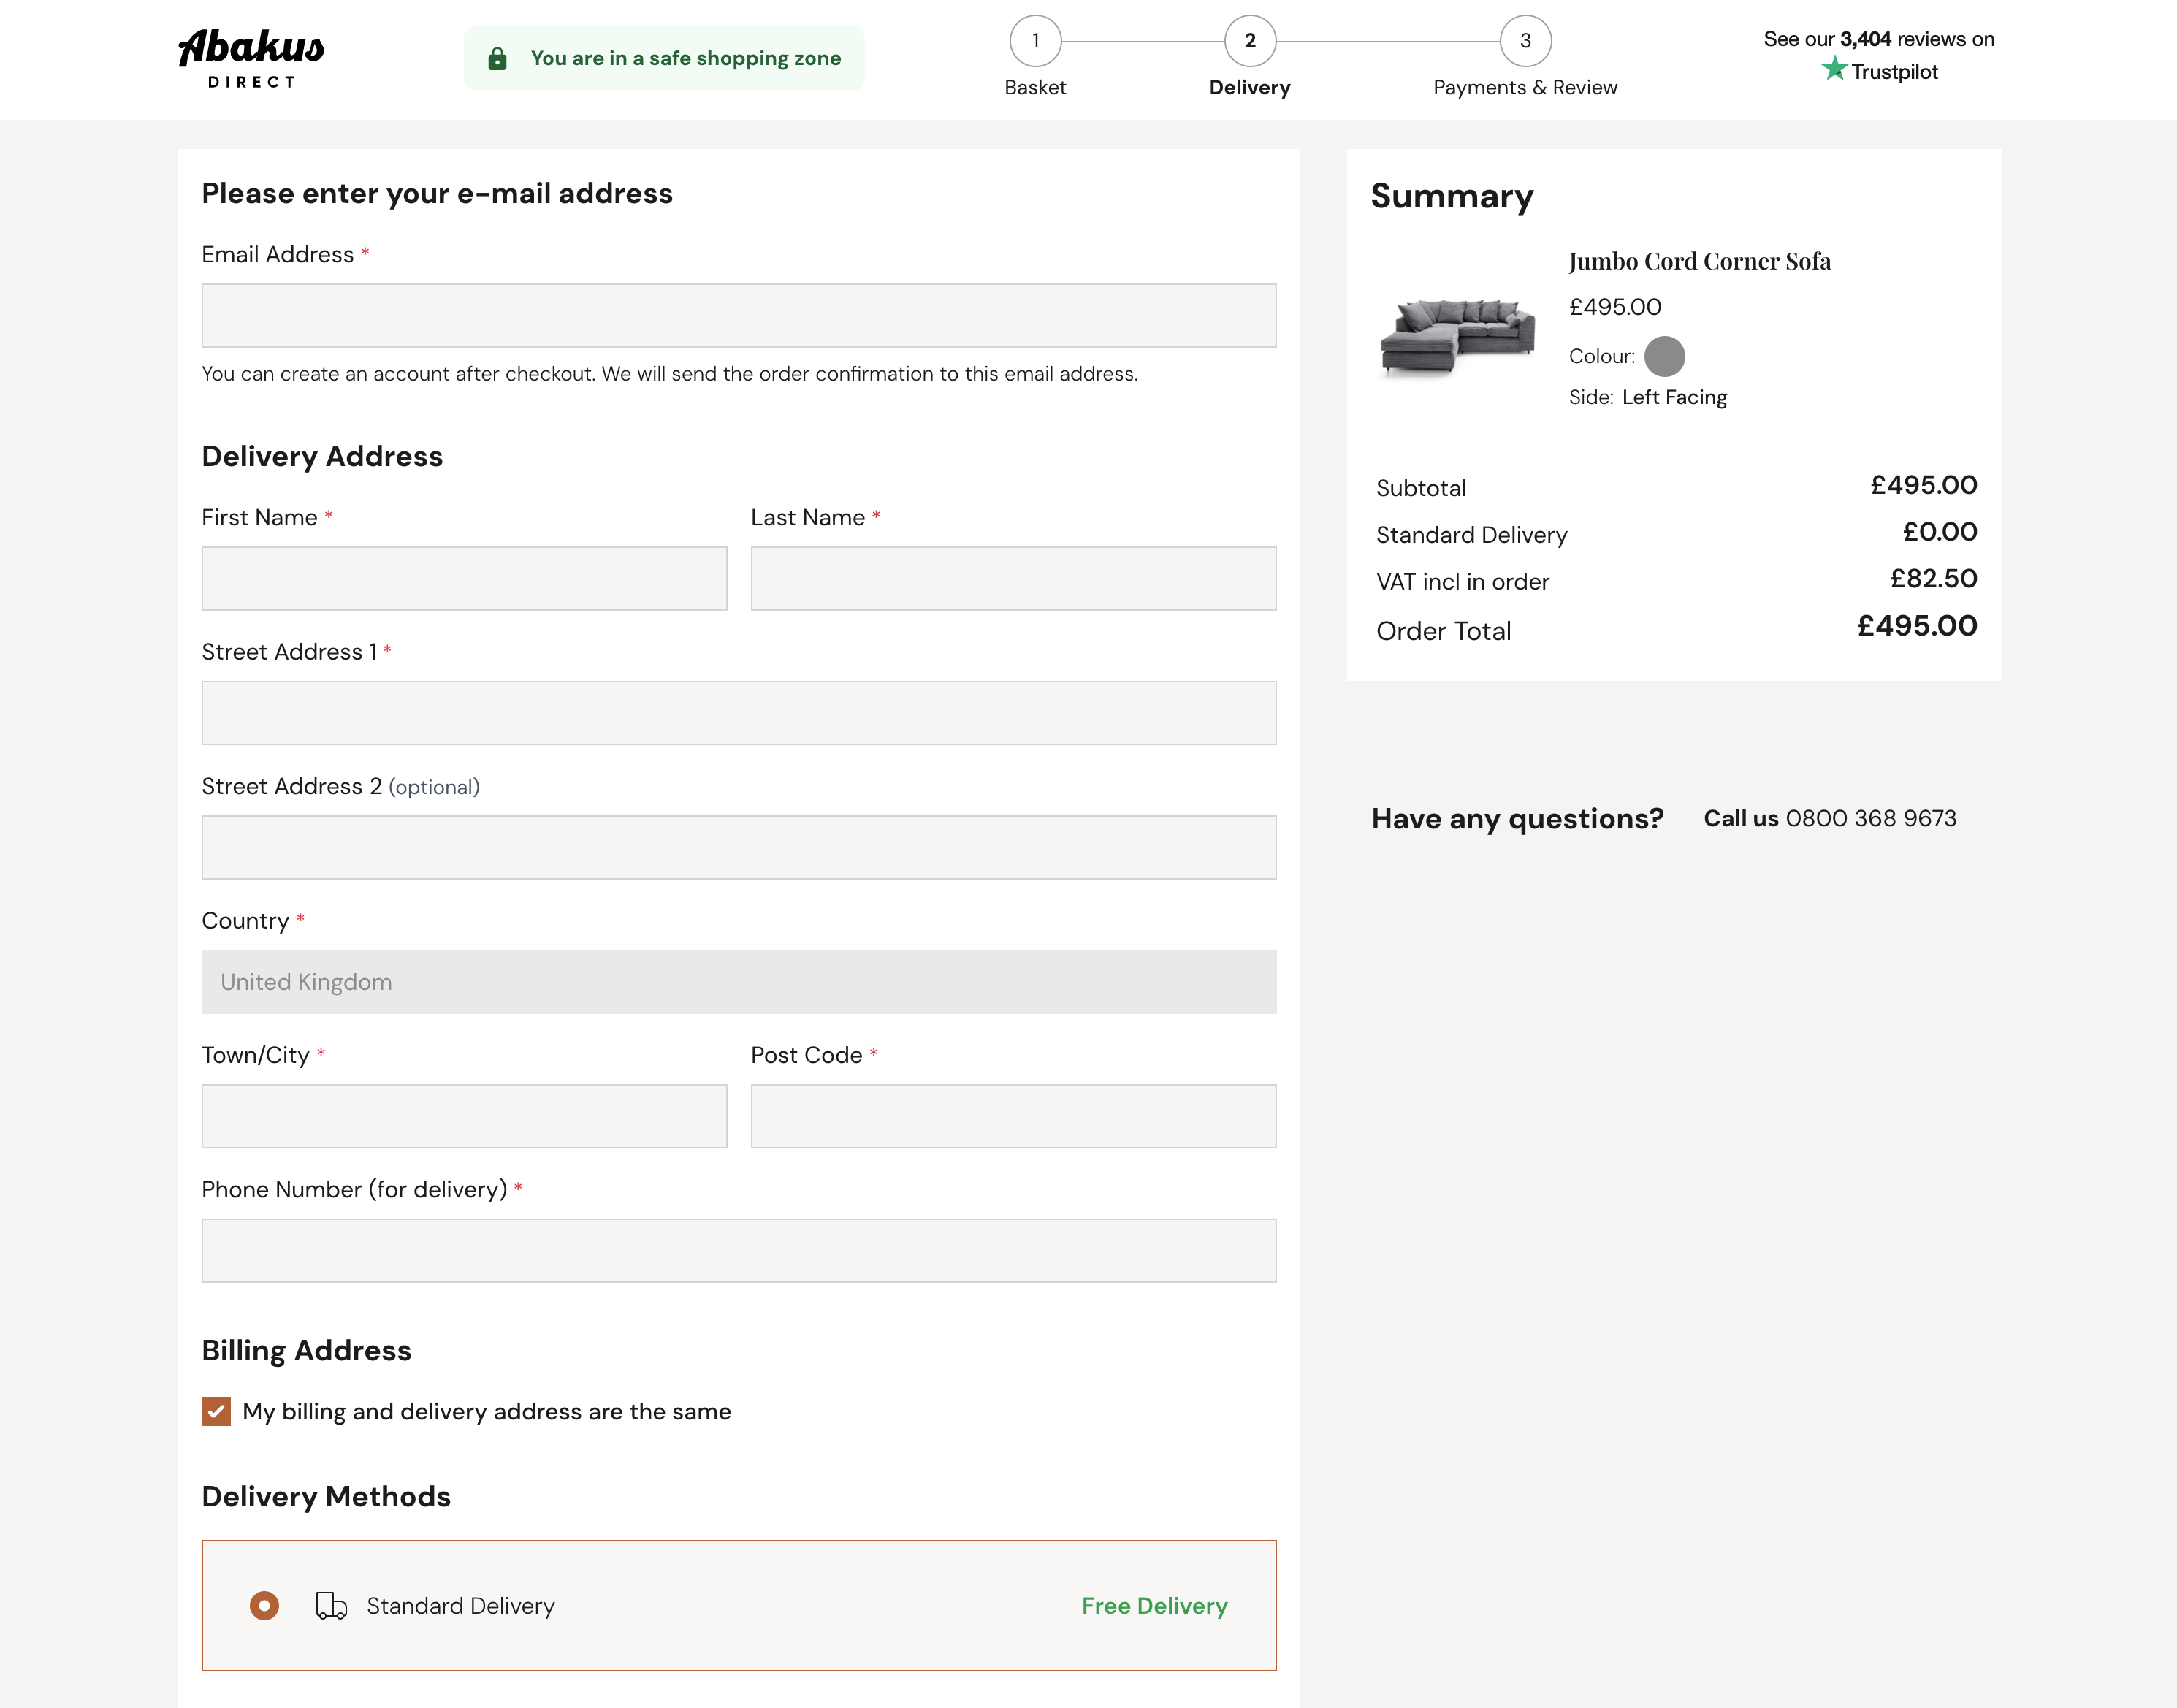Open the Country United Kingdom dropdown

[738, 981]
